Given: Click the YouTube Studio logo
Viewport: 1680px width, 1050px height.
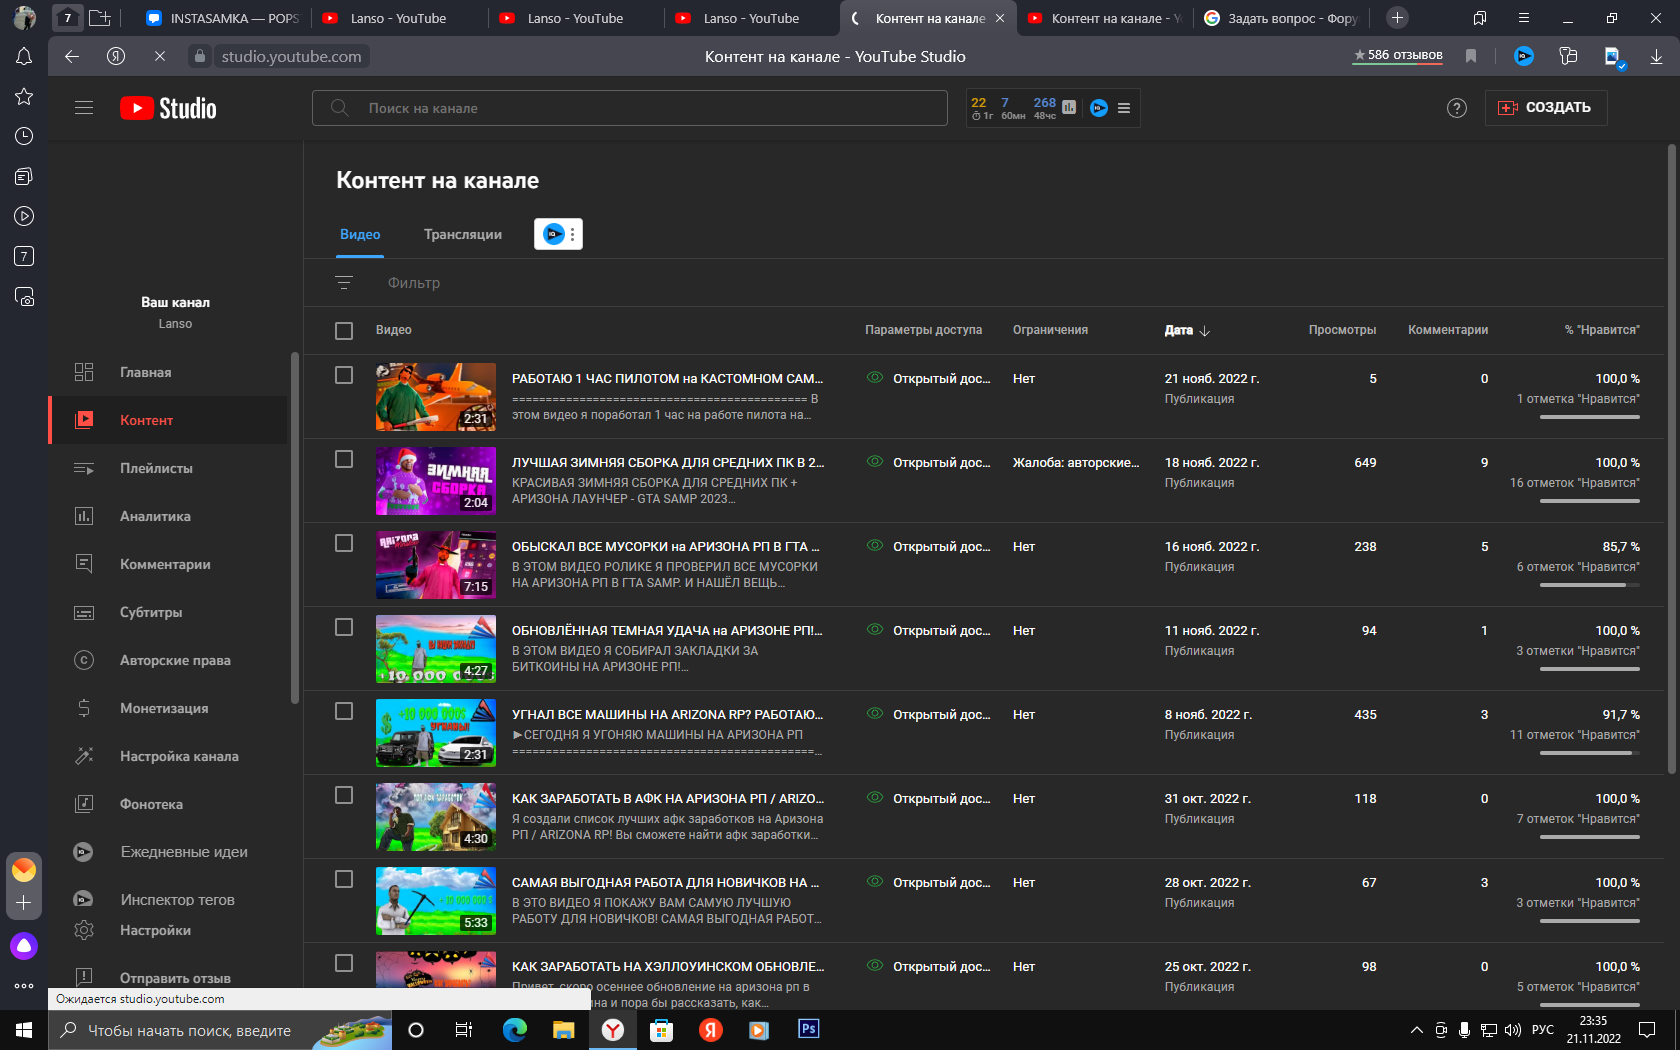Looking at the screenshot, I should click(168, 108).
